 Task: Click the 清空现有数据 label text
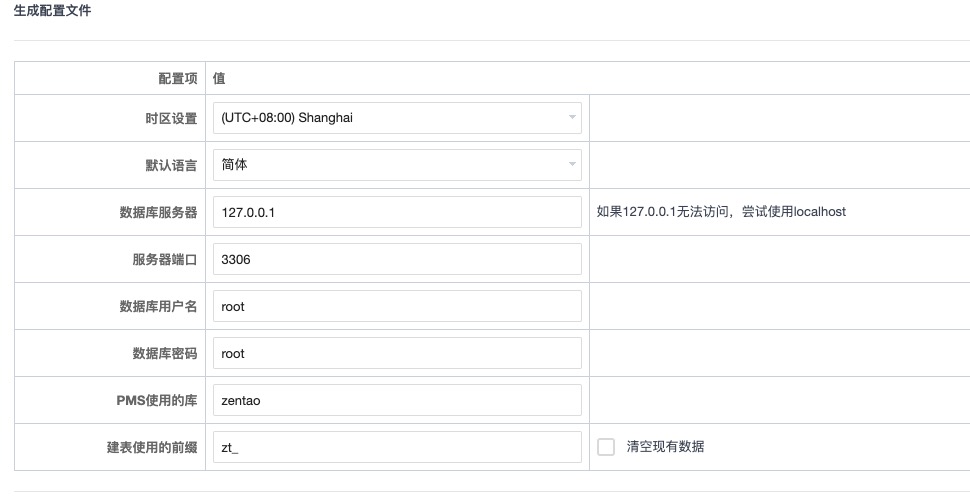(x=665, y=447)
